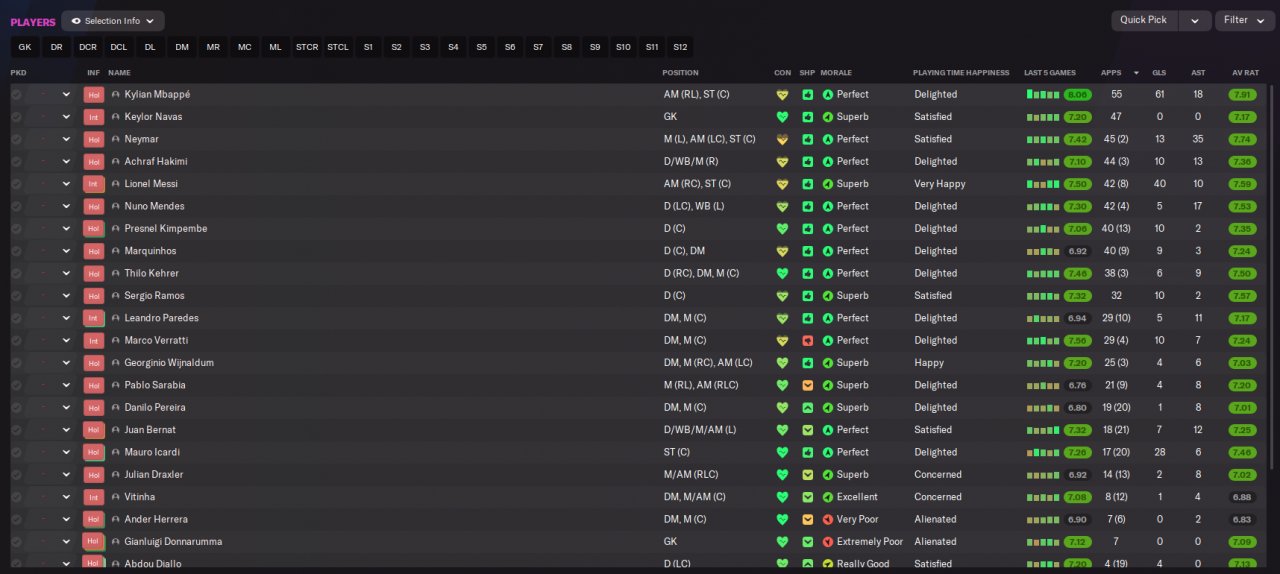This screenshot has height=574, width=1280.
Task: Click Kylian Mbappé's 7.91 average rating pill
Action: (x=1243, y=95)
